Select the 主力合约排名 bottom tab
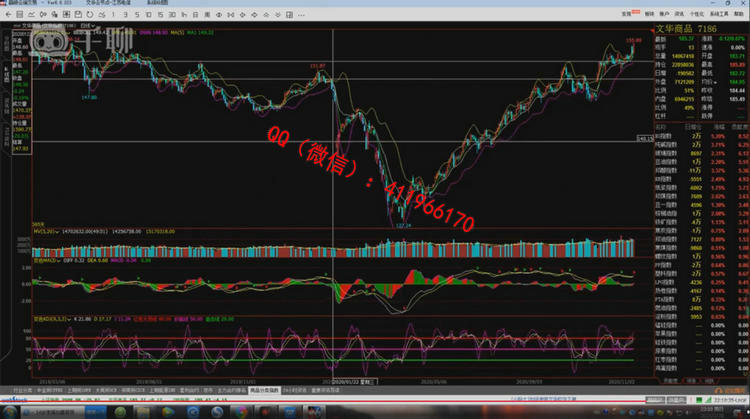Screen dimensions: 750x419 232,390
